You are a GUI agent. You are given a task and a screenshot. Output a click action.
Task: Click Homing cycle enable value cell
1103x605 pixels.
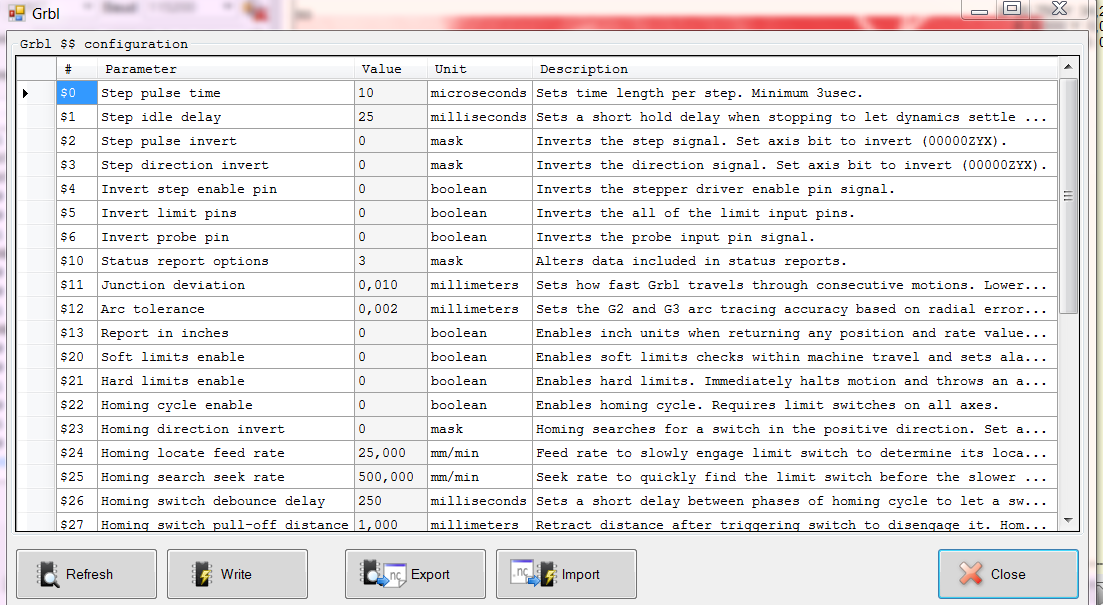(x=391, y=405)
